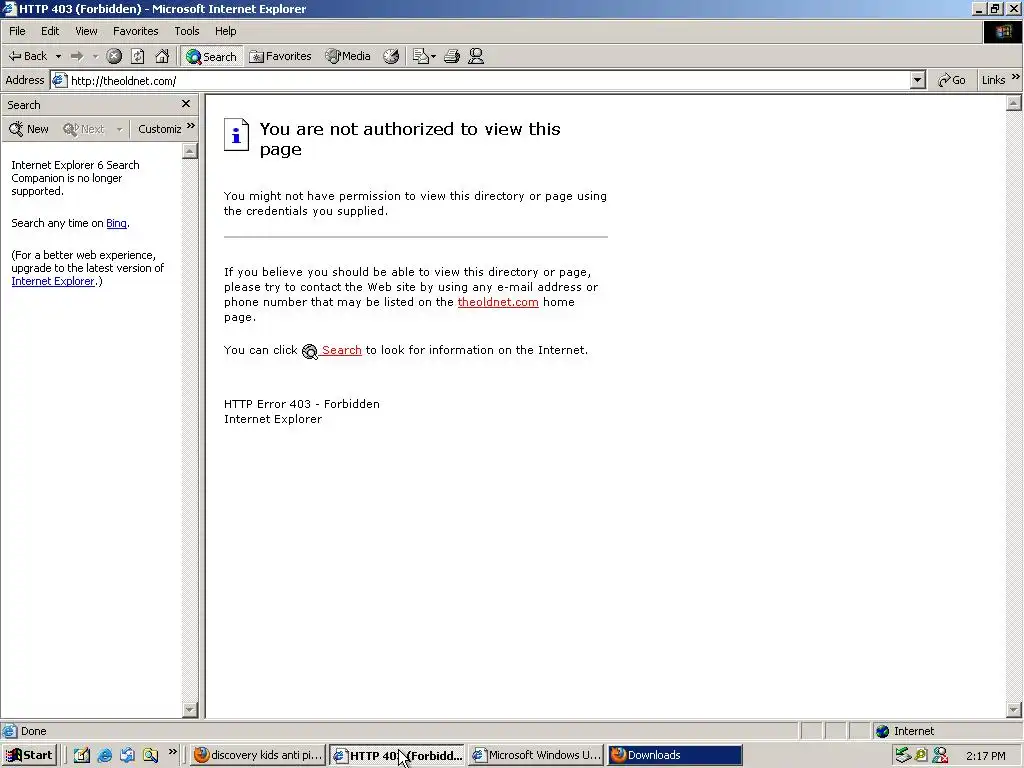Screen dimensions: 1024x768
Task: Open the Edit menu
Action: 50,31
